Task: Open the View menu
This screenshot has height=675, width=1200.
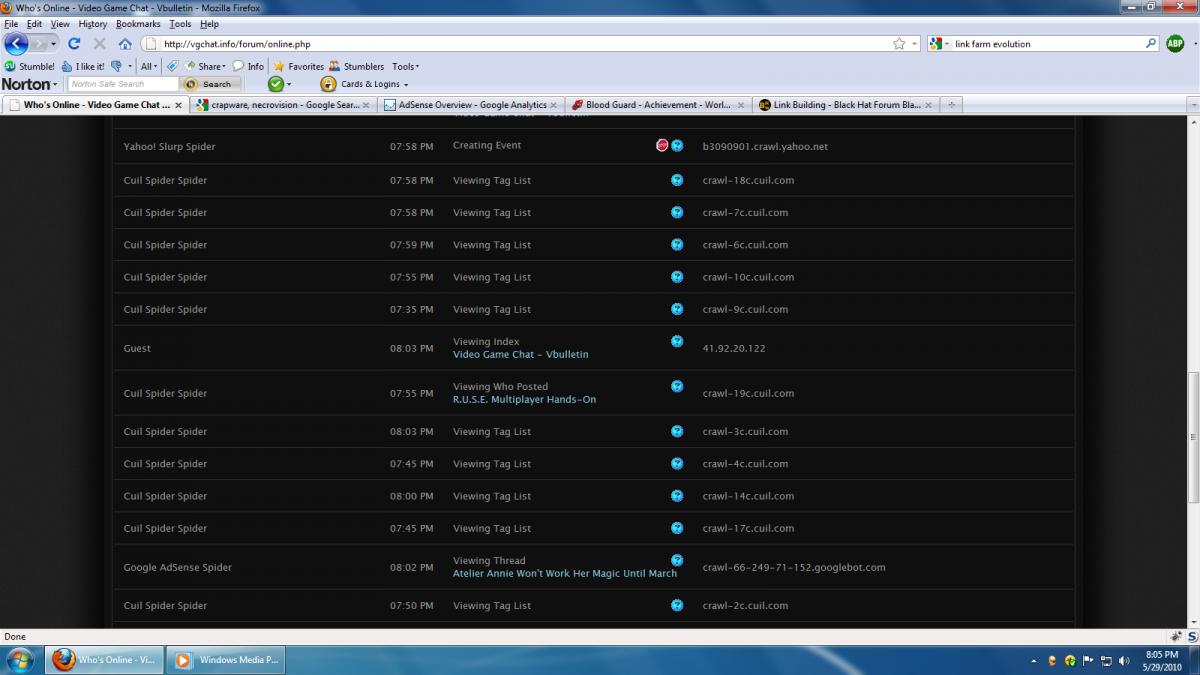Action: [x=60, y=24]
